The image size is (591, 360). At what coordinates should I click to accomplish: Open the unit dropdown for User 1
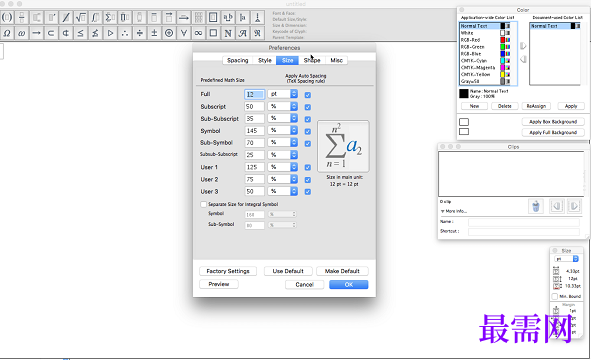pos(283,167)
